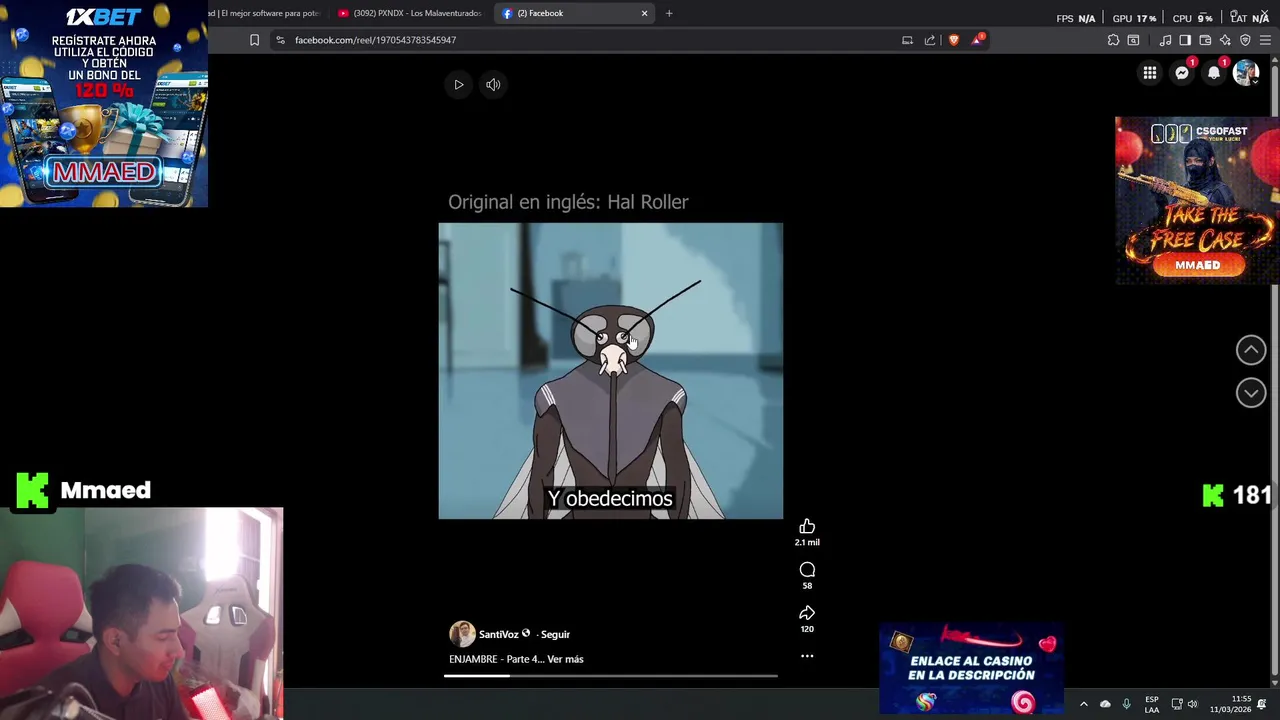Open Windows notification center bell
The height and width of the screenshot is (720, 1280).
coord(1261,704)
